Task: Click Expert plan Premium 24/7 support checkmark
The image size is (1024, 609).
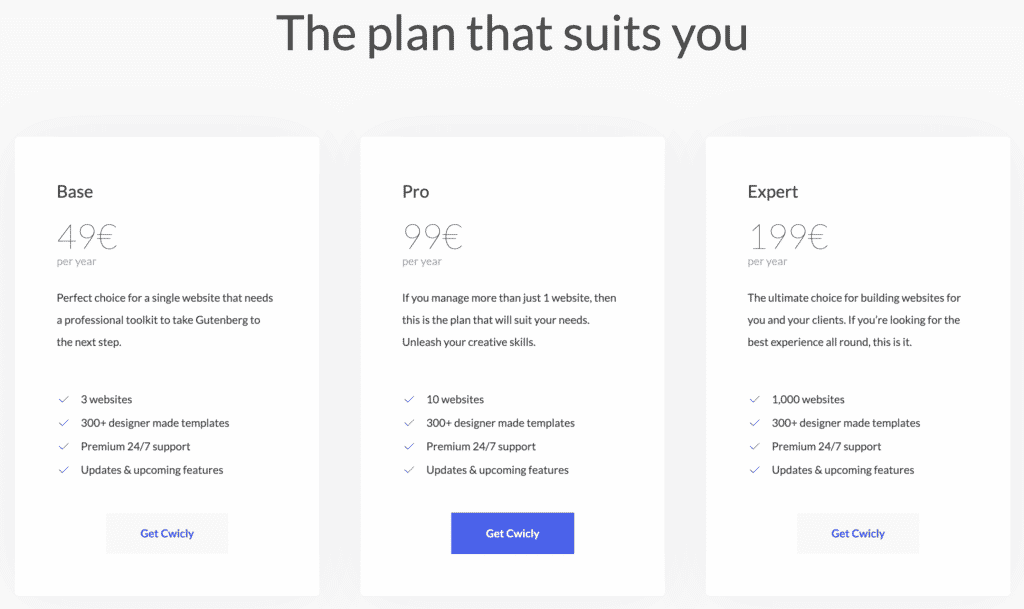Action: tap(754, 446)
